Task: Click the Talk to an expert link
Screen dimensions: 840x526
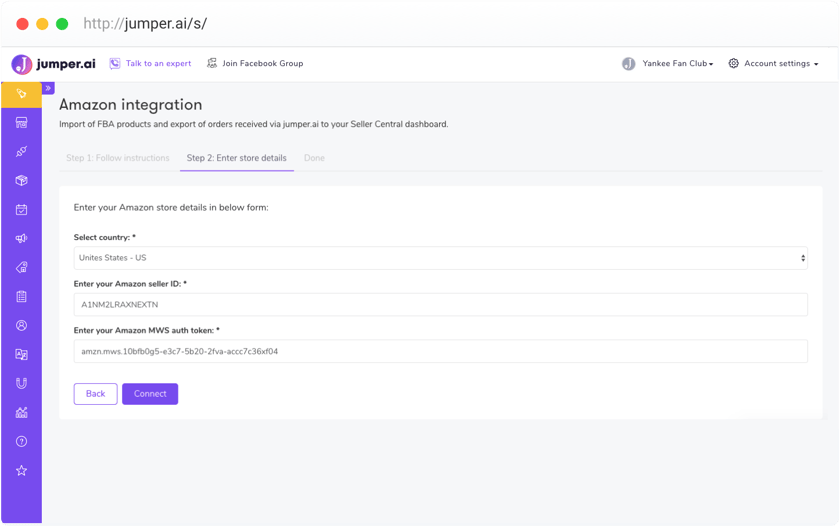Action: click(150, 64)
